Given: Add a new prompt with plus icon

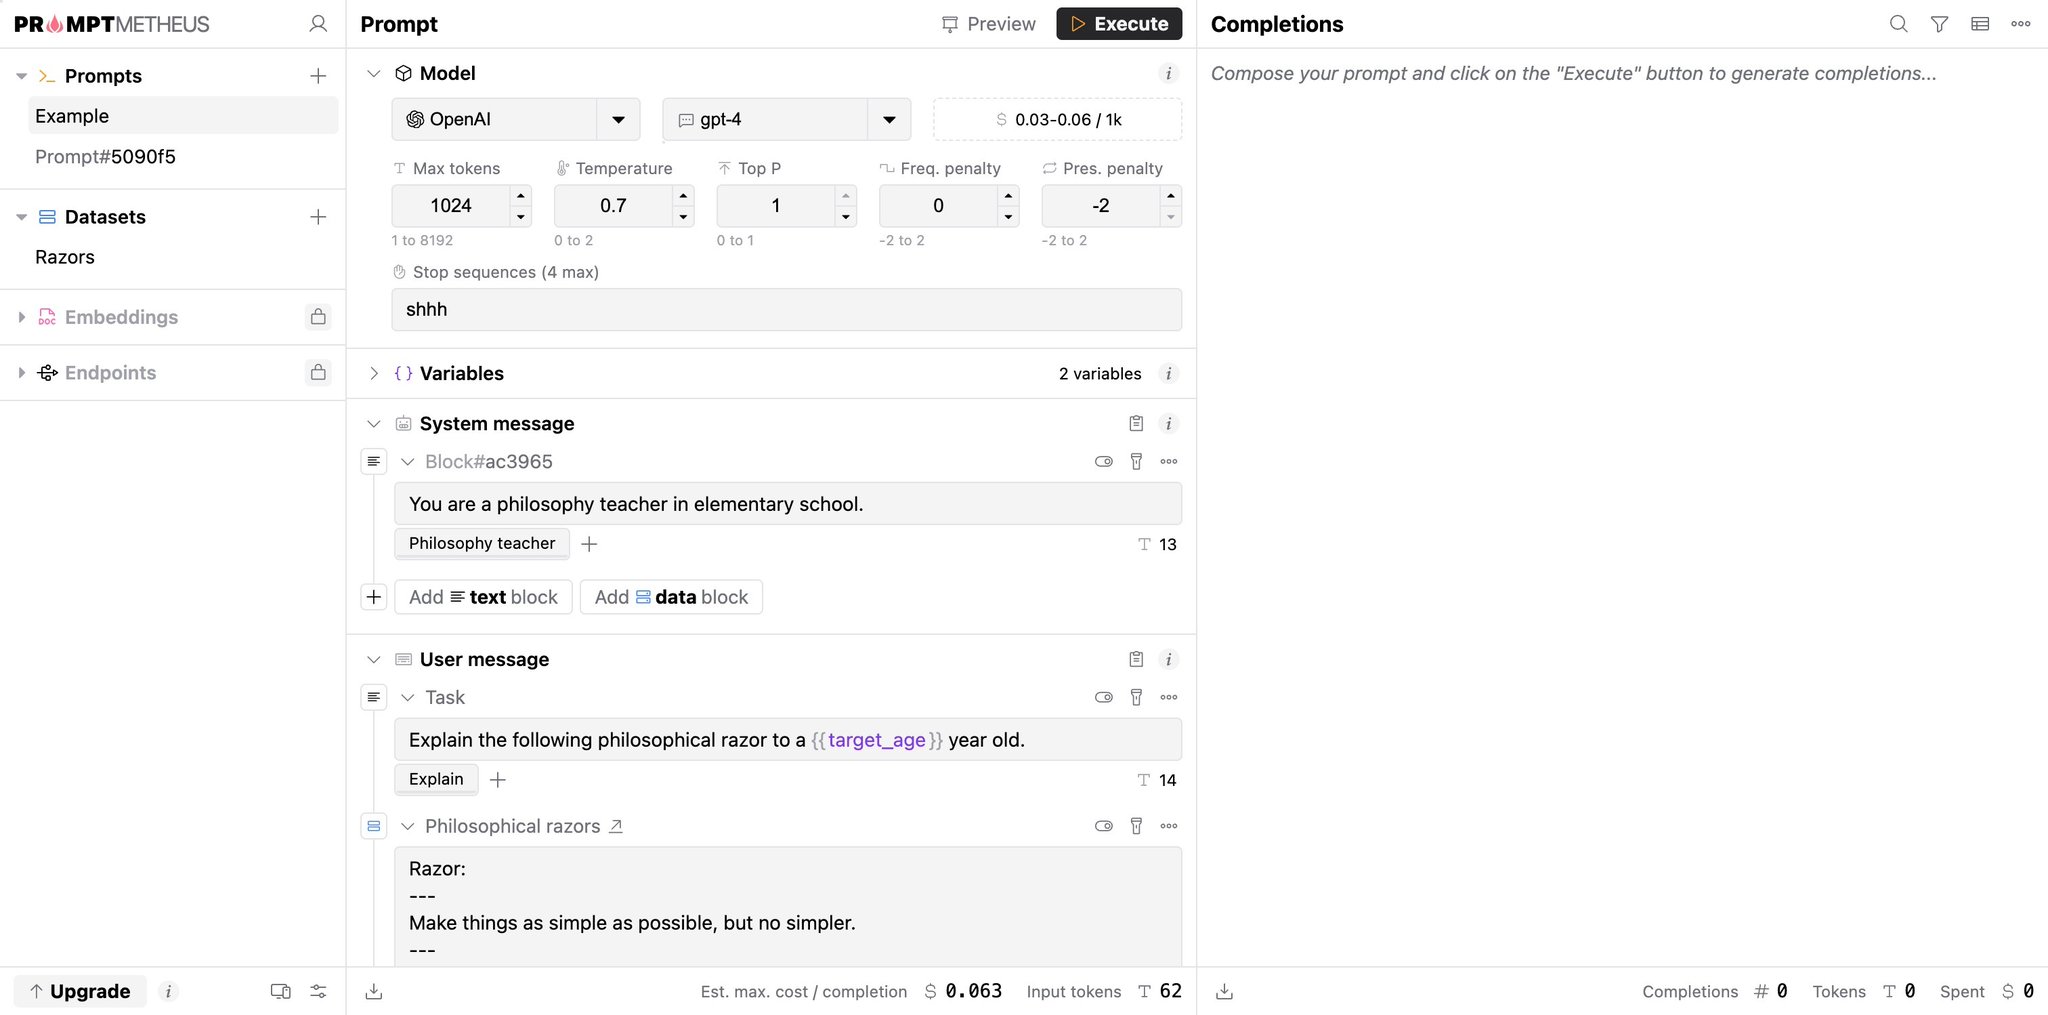Looking at the screenshot, I should point(318,76).
